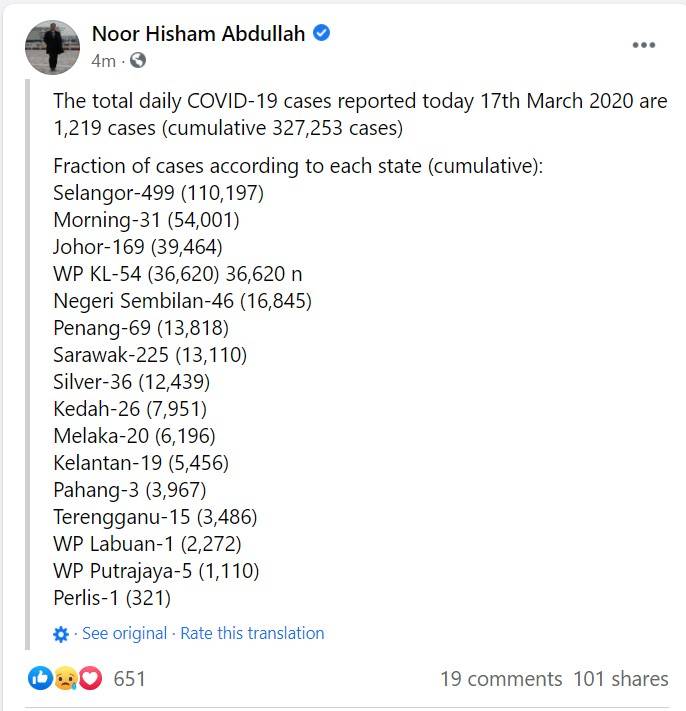The width and height of the screenshot is (686, 711).
Task: Click the WP Putrajaya-5 line
Action: (x=156, y=571)
